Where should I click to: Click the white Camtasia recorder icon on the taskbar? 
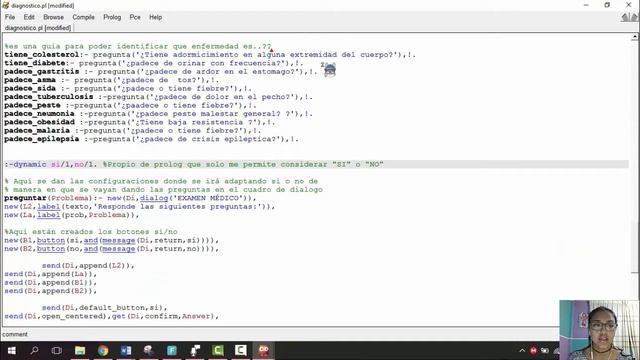click(240, 350)
